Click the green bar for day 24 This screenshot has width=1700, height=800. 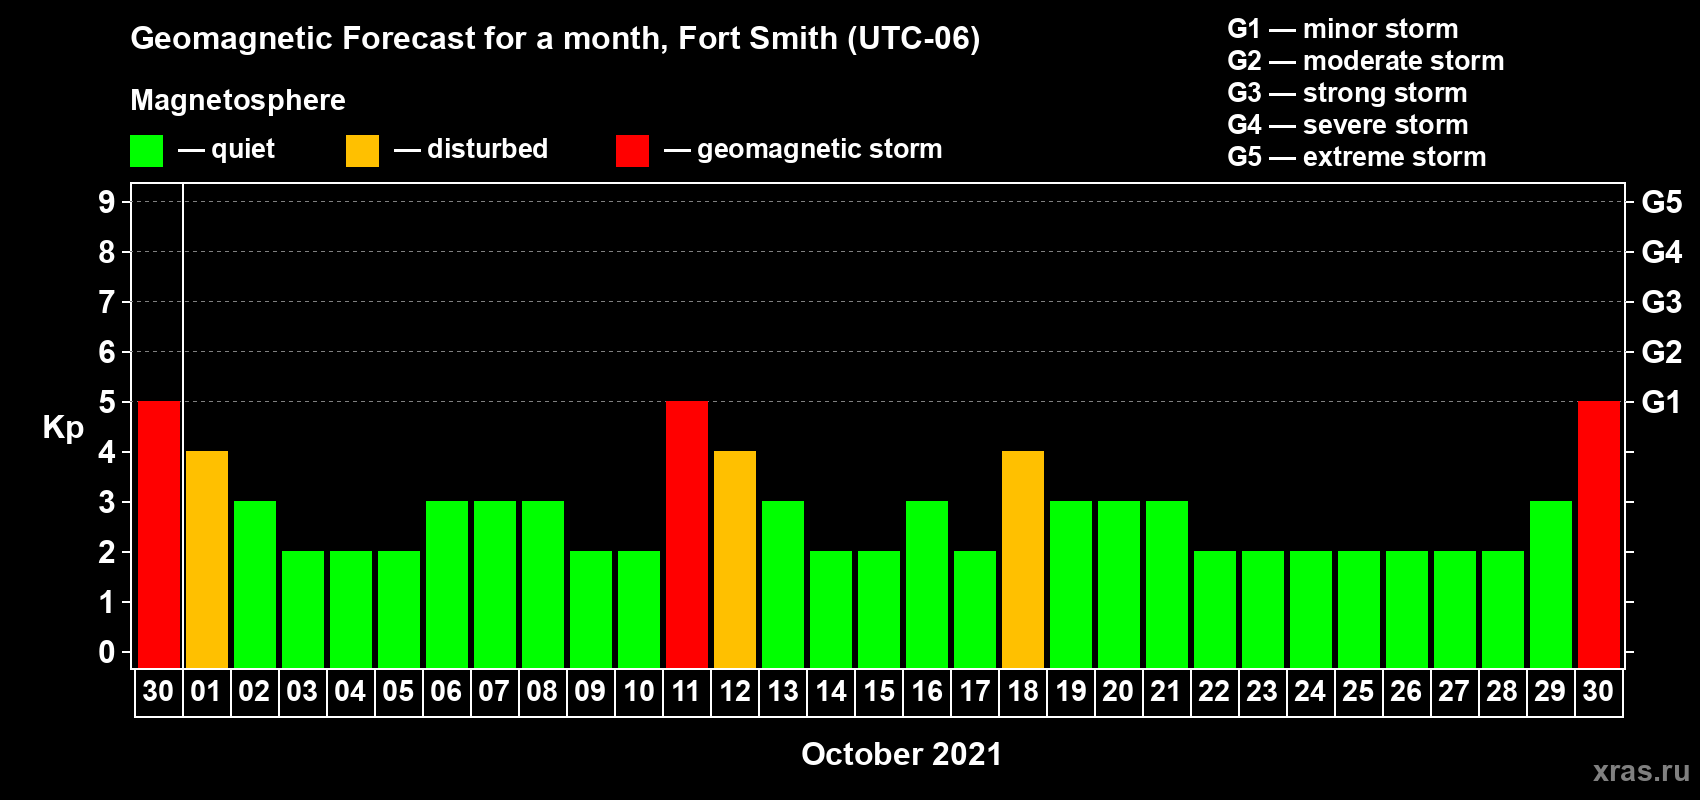[1311, 610]
